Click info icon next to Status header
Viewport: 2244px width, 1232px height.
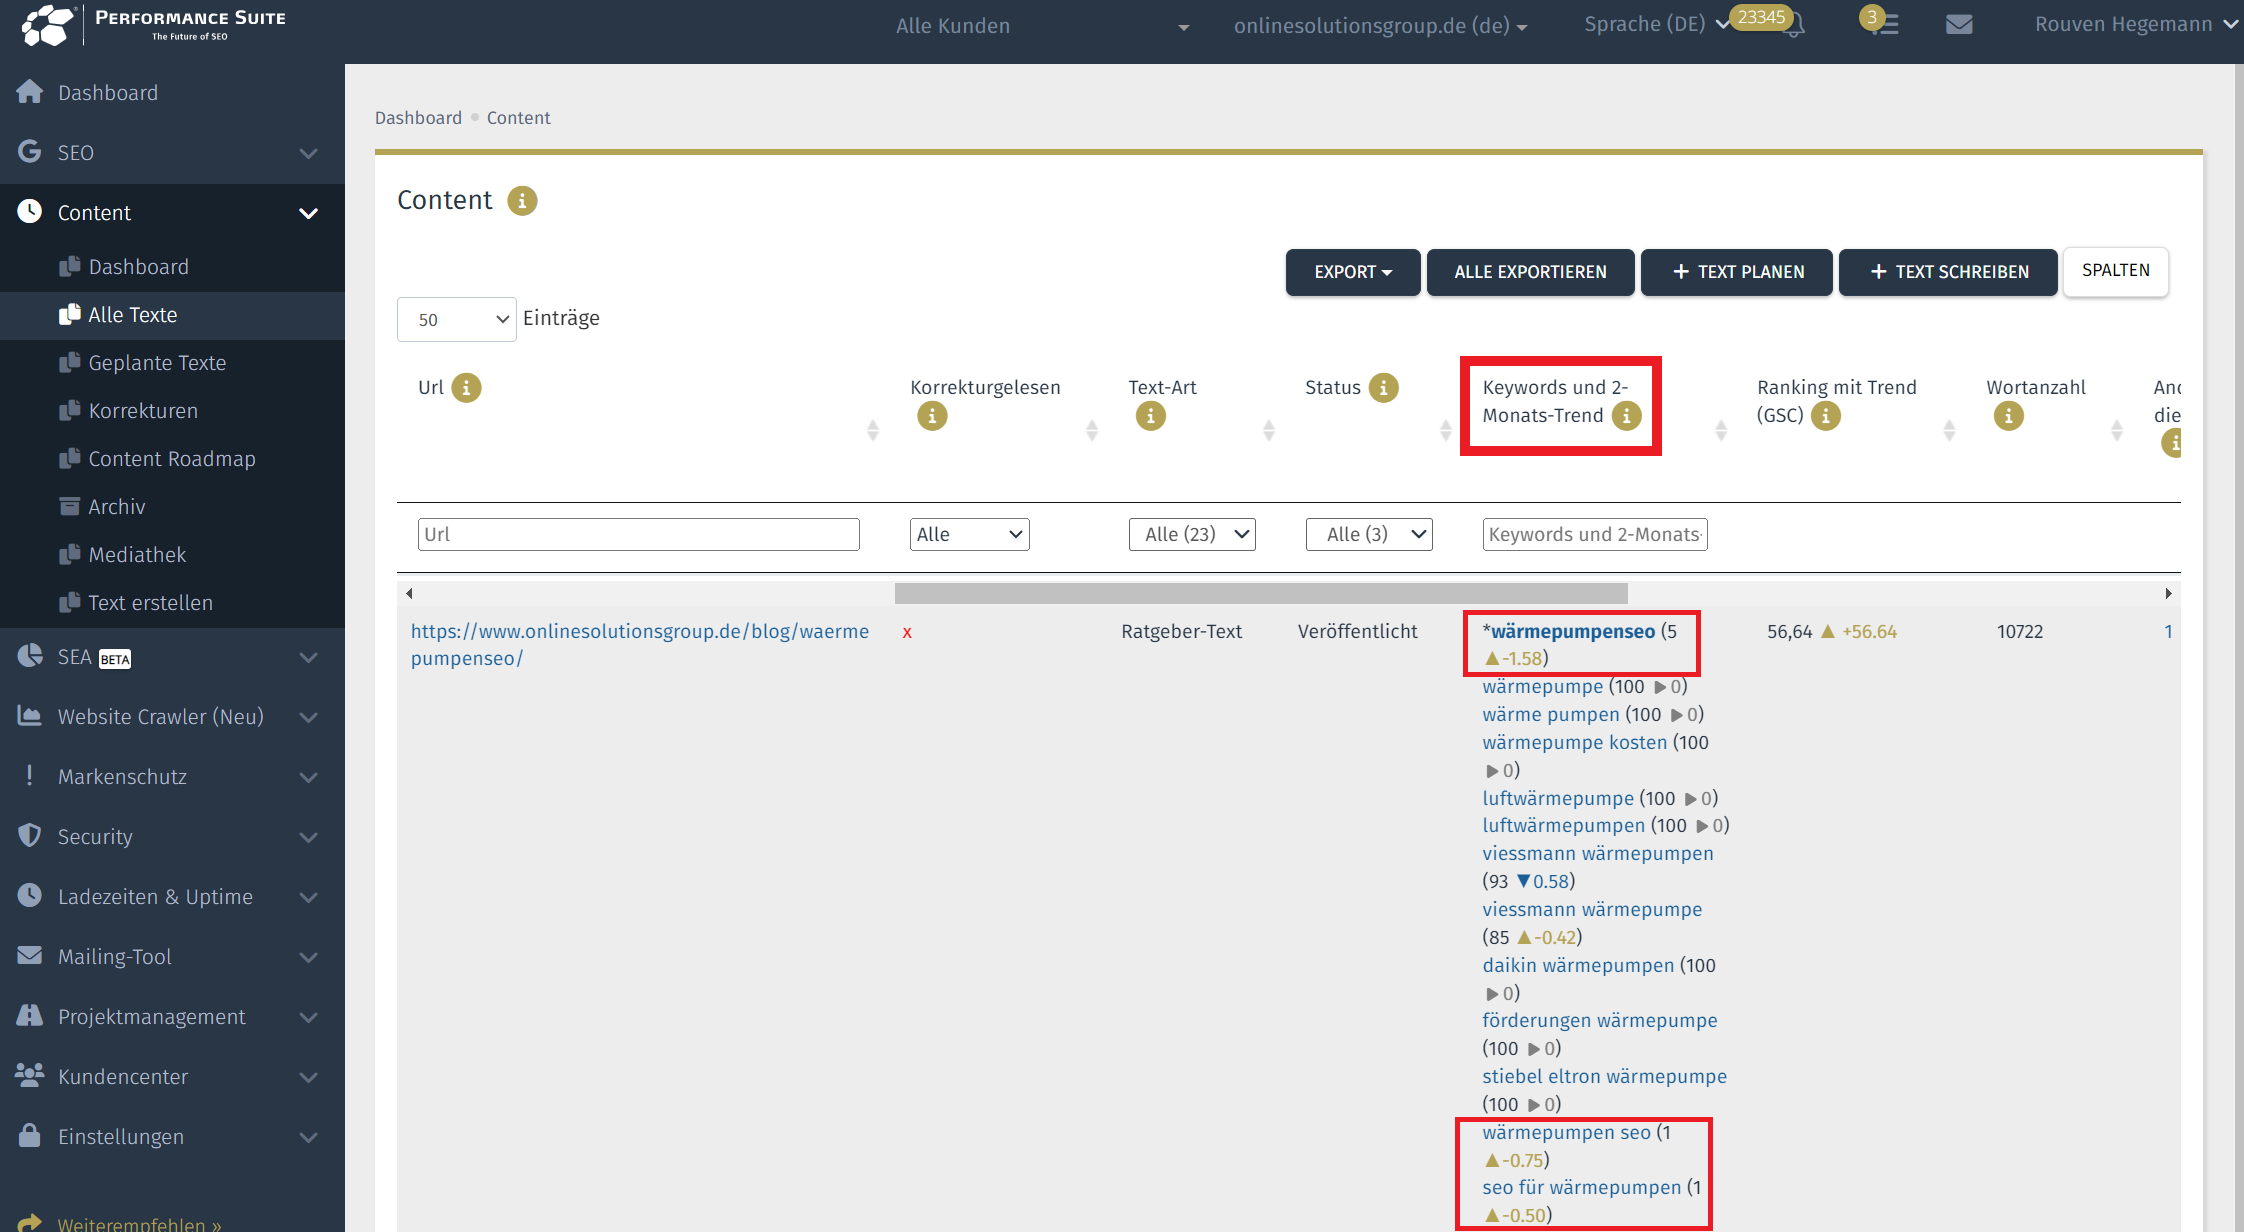click(1384, 388)
